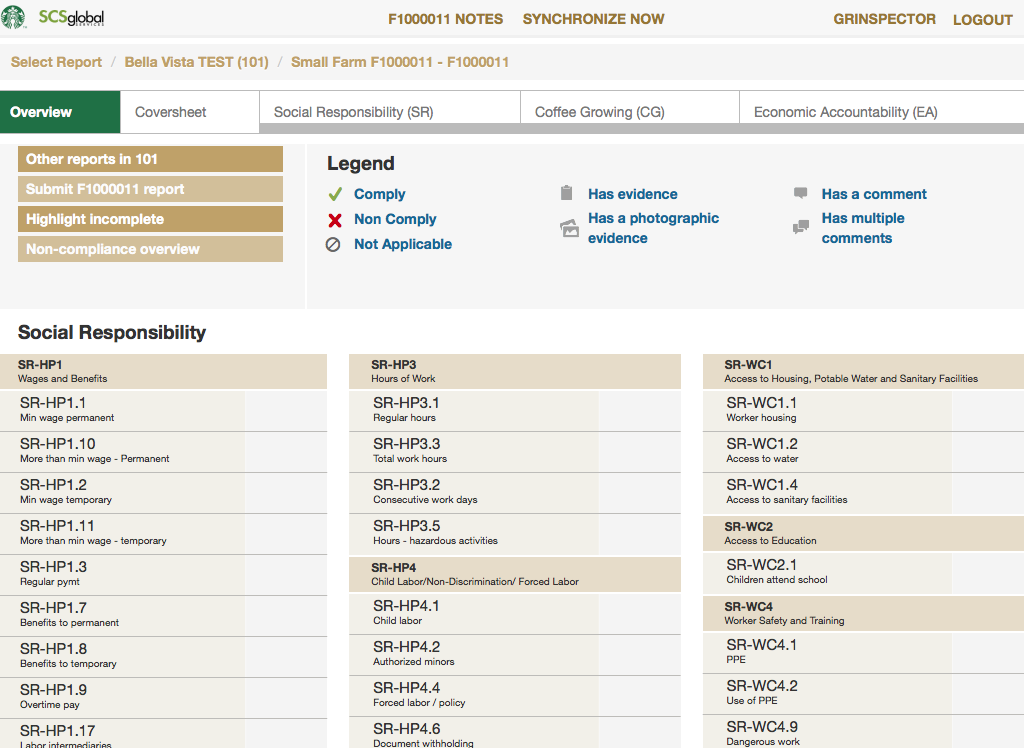Click the Has evidence clipboard icon
This screenshot has height=748, width=1024.
(567, 194)
